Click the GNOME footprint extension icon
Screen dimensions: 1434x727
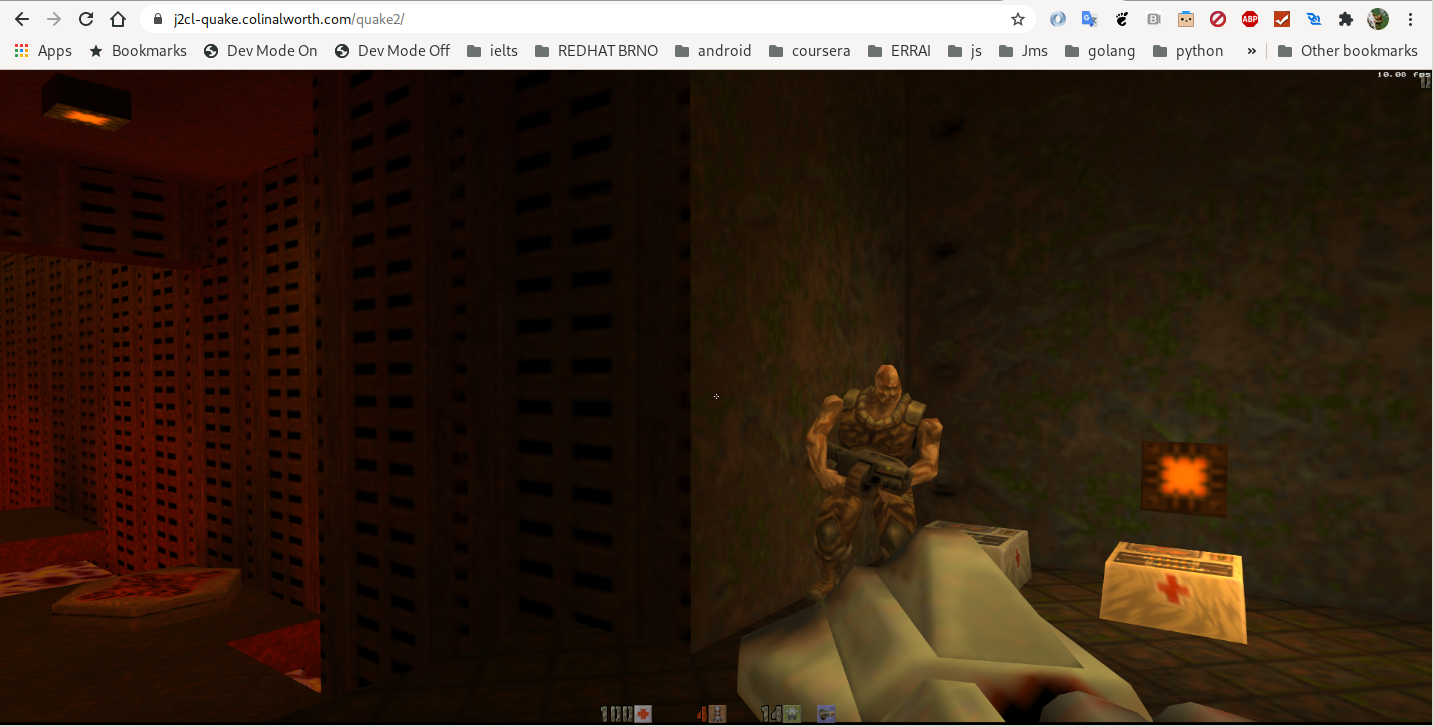click(1122, 19)
